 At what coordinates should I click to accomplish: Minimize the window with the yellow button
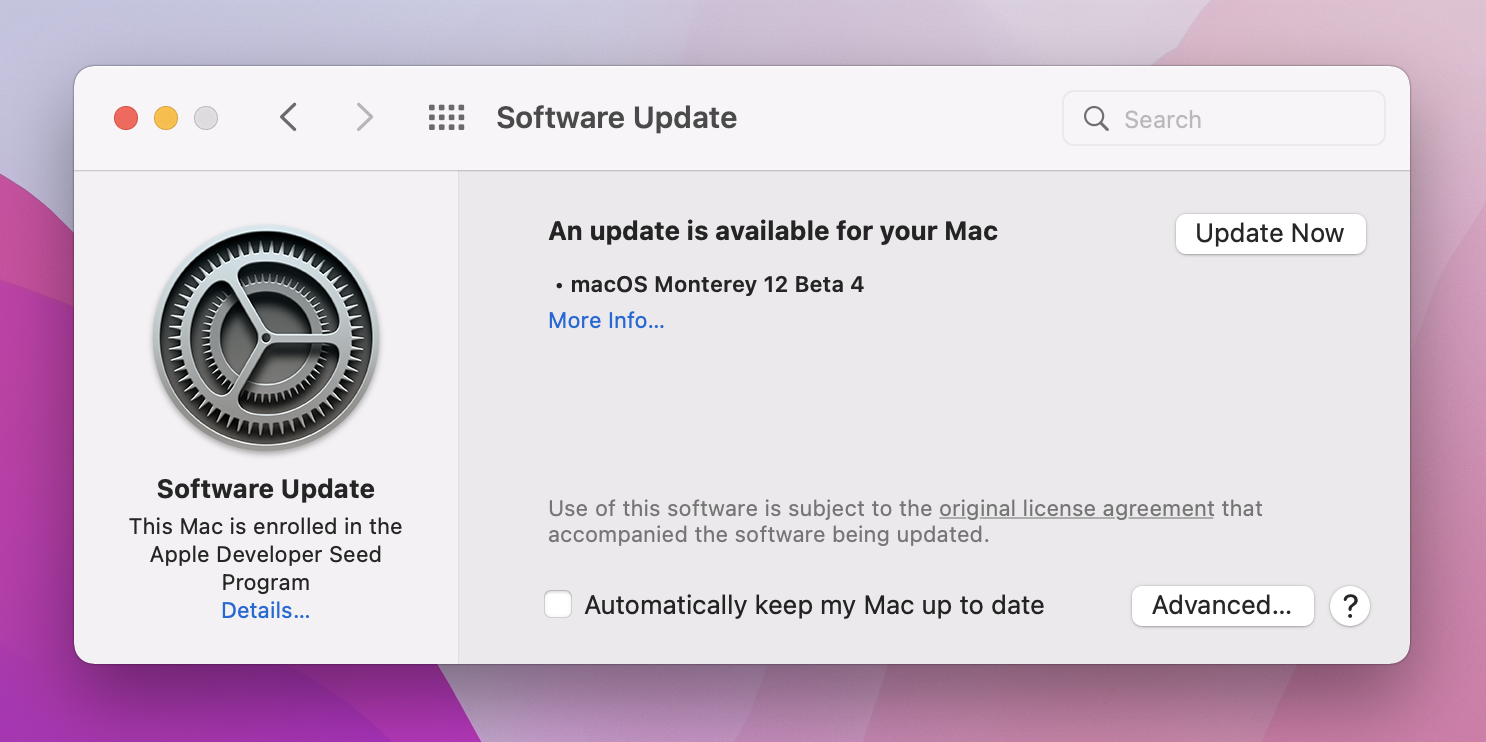(166, 118)
